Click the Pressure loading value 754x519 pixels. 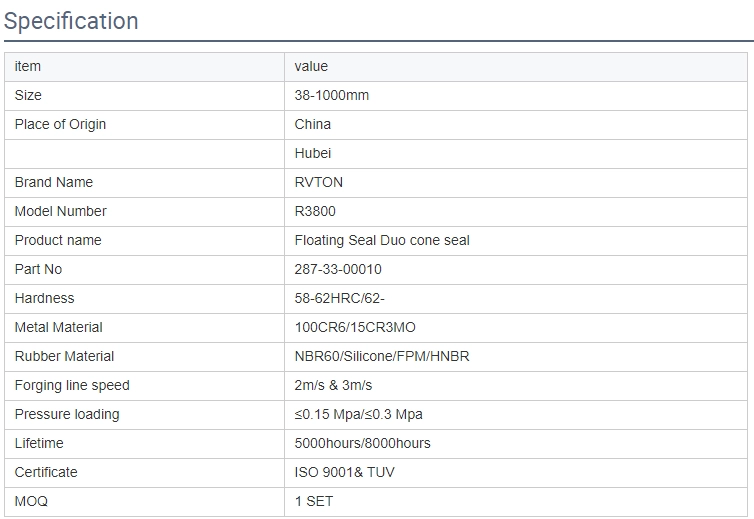tap(358, 415)
